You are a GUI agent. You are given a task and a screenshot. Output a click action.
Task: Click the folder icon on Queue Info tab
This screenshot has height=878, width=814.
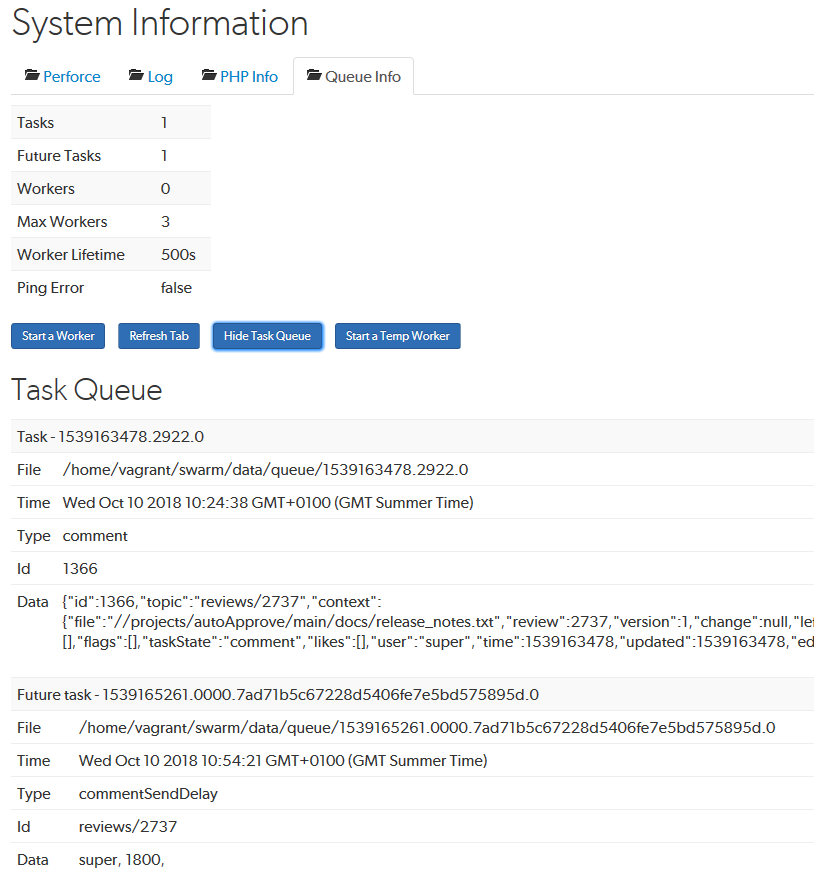314,75
